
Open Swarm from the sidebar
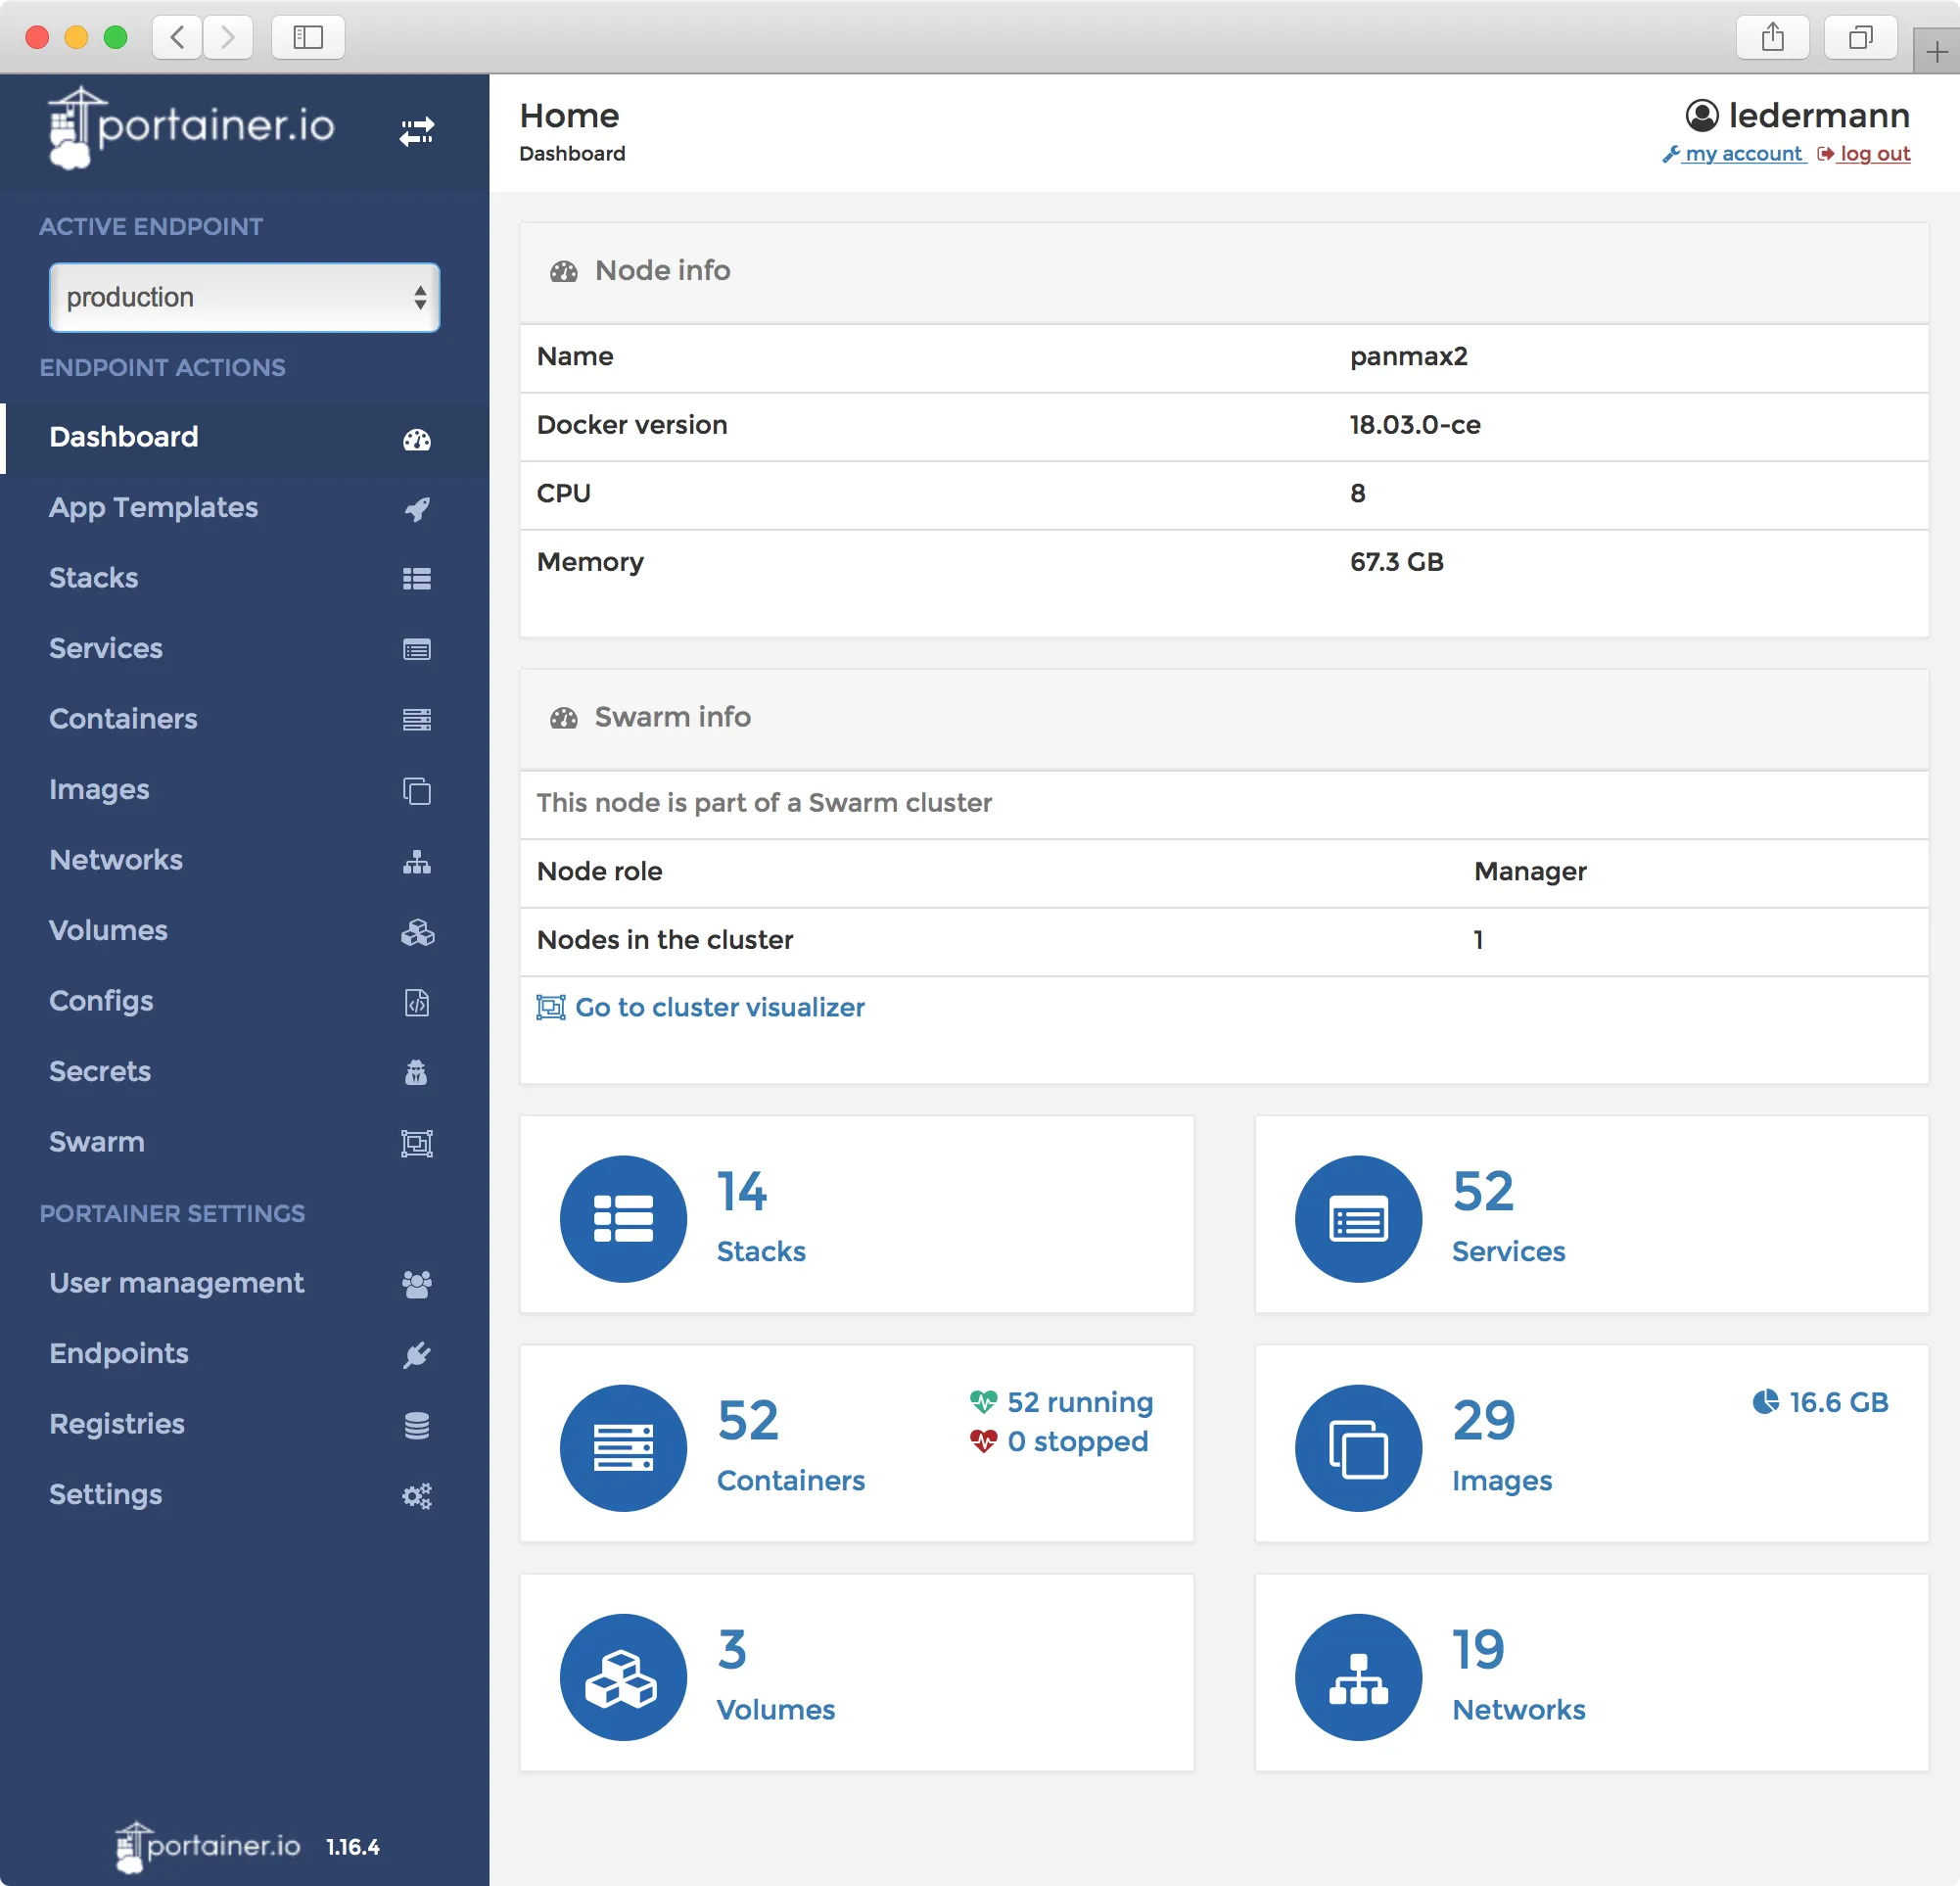(97, 1142)
